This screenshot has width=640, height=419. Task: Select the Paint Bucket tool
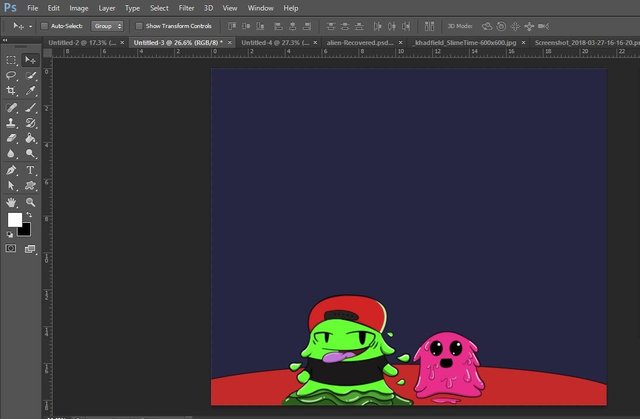pos(30,138)
